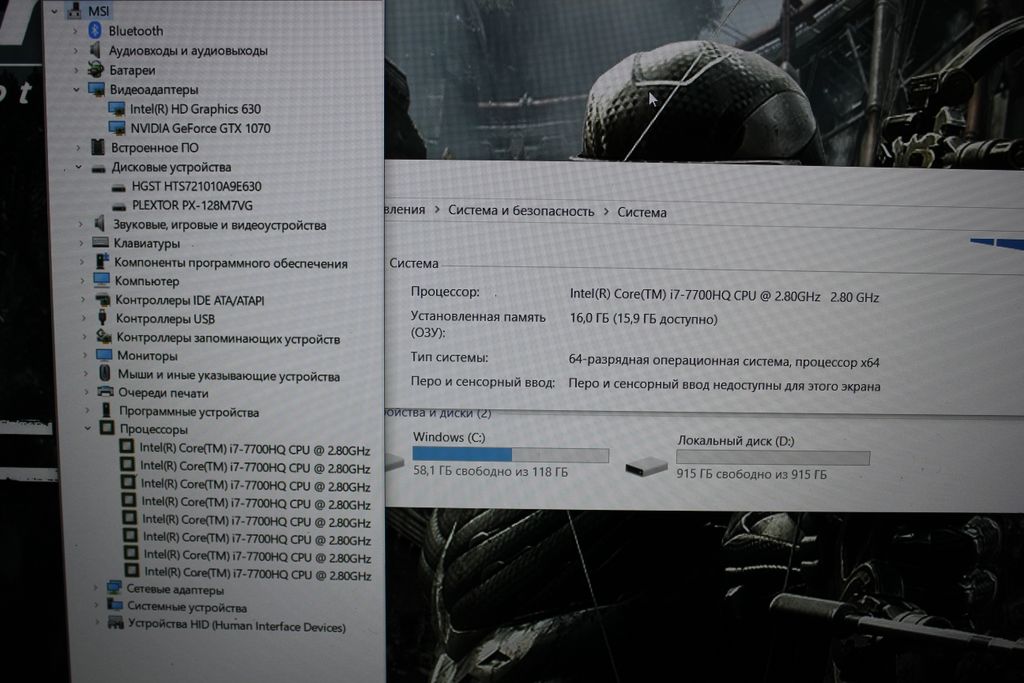Expand the Аудиовходы и аудиовыходы category
Screen dimensions: 1024x683
pyautogui.click(x=75, y=51)
